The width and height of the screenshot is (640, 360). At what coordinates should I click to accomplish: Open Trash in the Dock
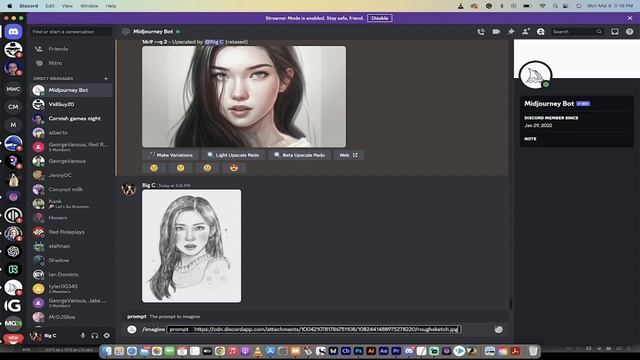[x=533, y=351]
